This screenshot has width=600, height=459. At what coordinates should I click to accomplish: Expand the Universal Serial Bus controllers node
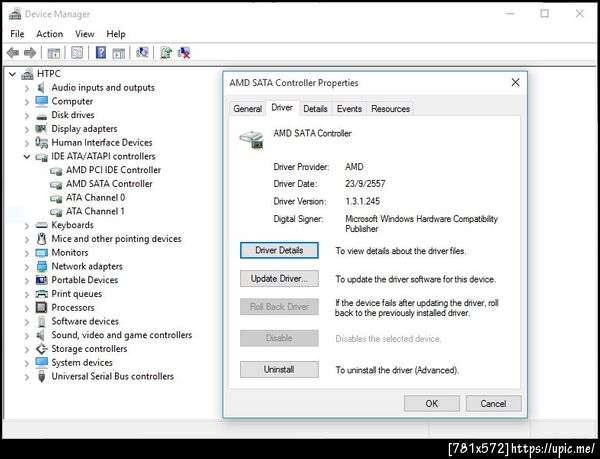coord(27,377)
